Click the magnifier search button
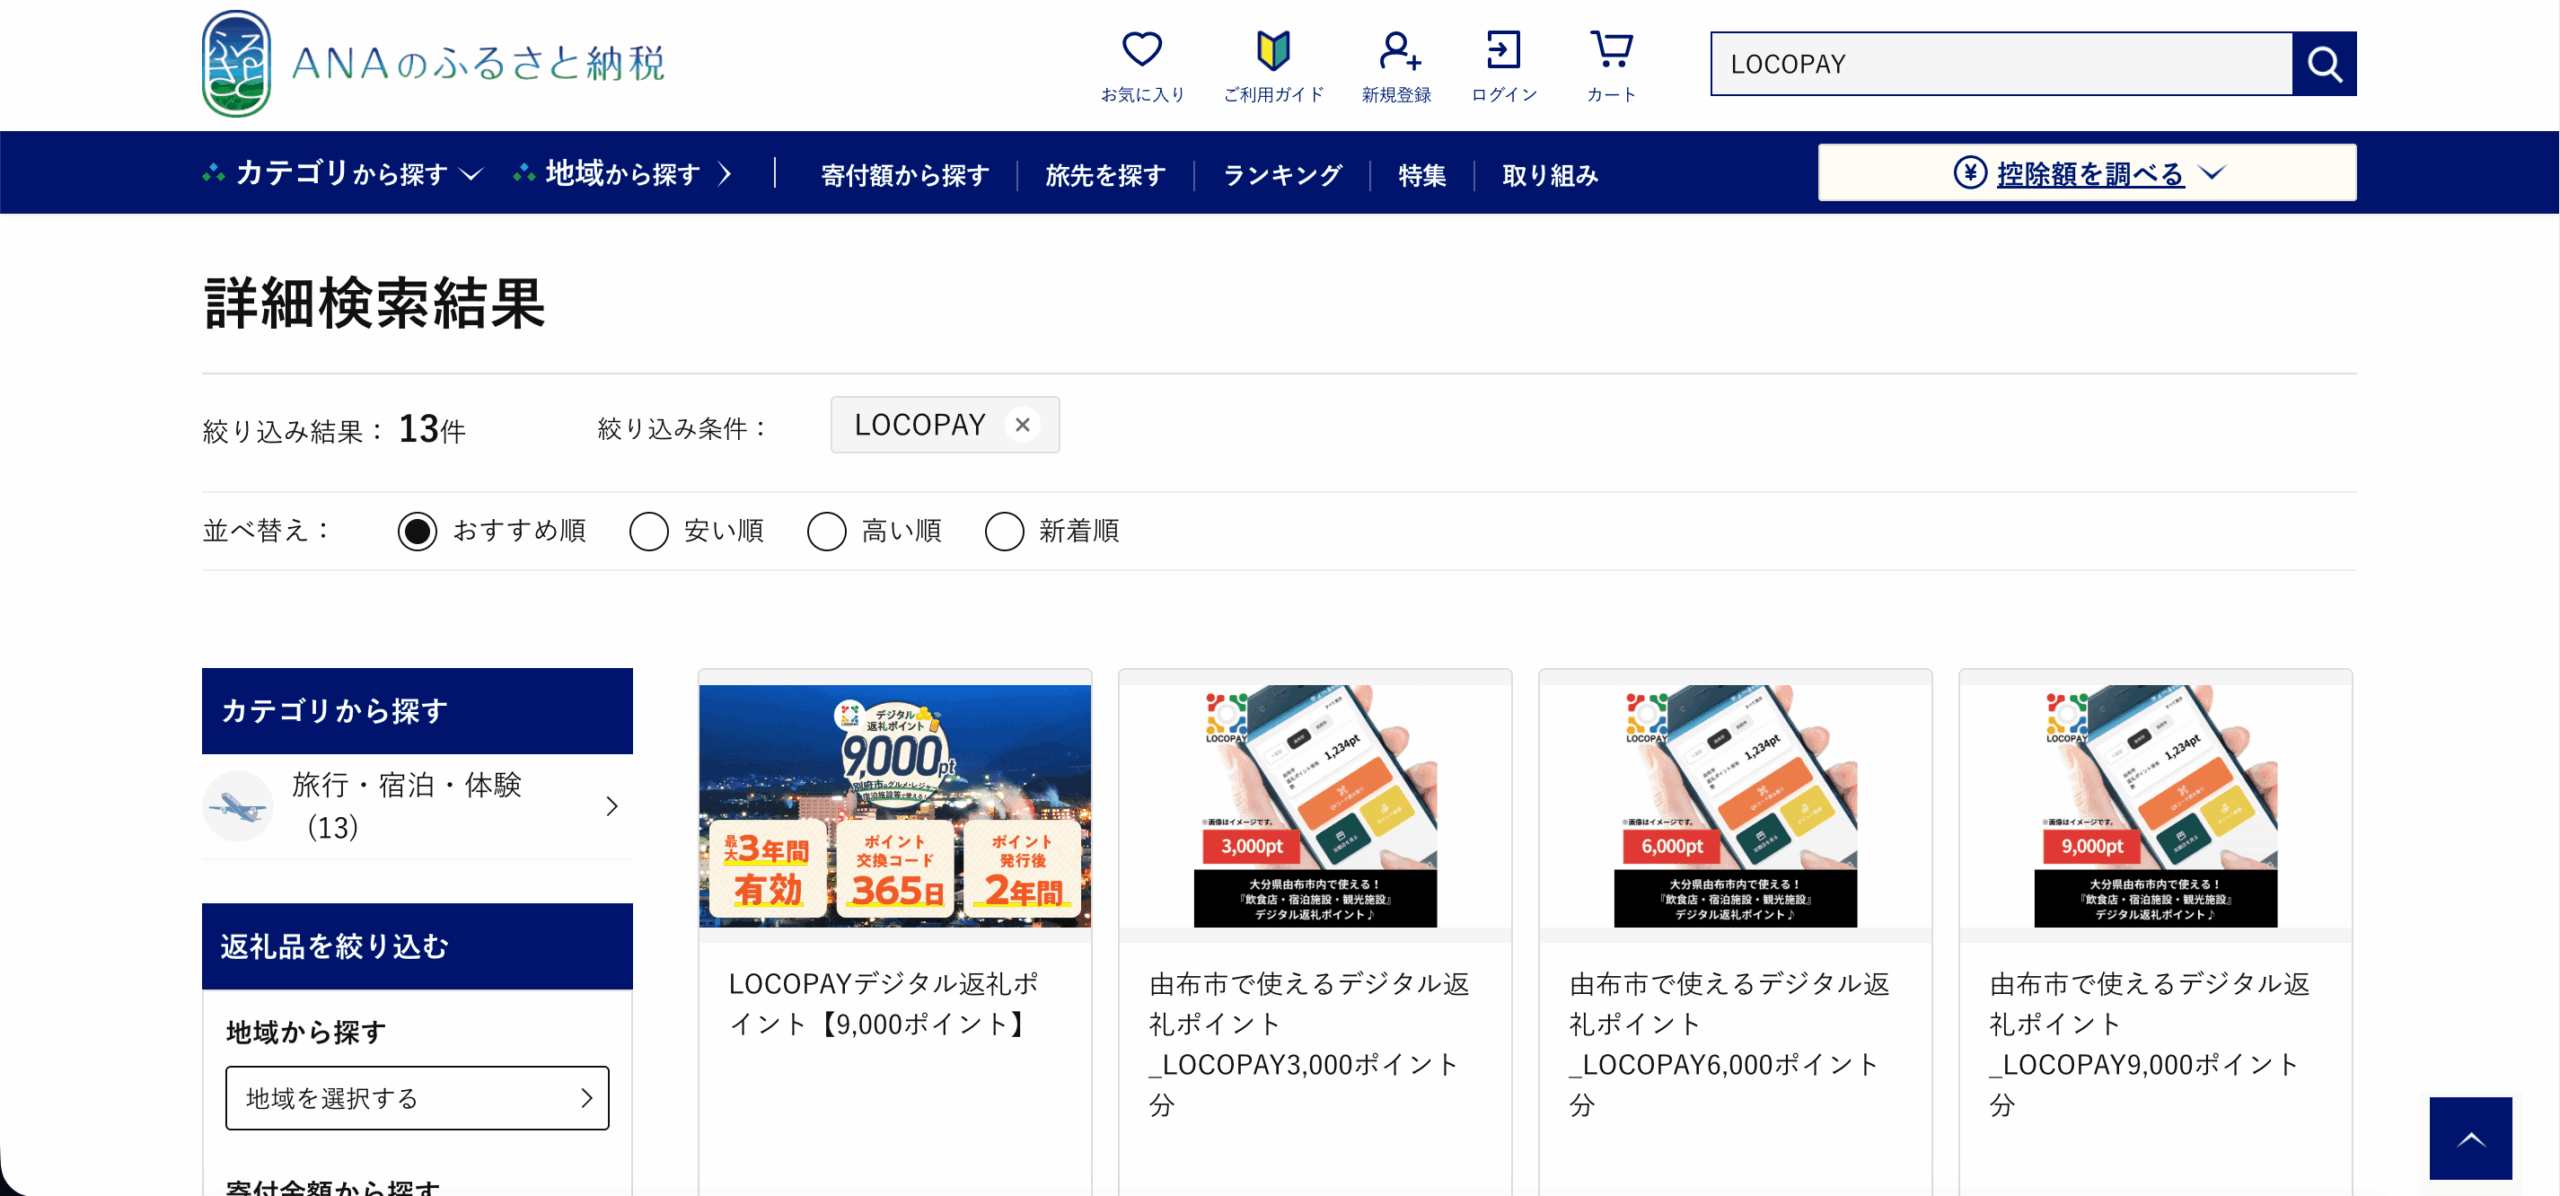Viewport: 2560px width, 1196px height. pyautogui.click(x=2324, y=64)
